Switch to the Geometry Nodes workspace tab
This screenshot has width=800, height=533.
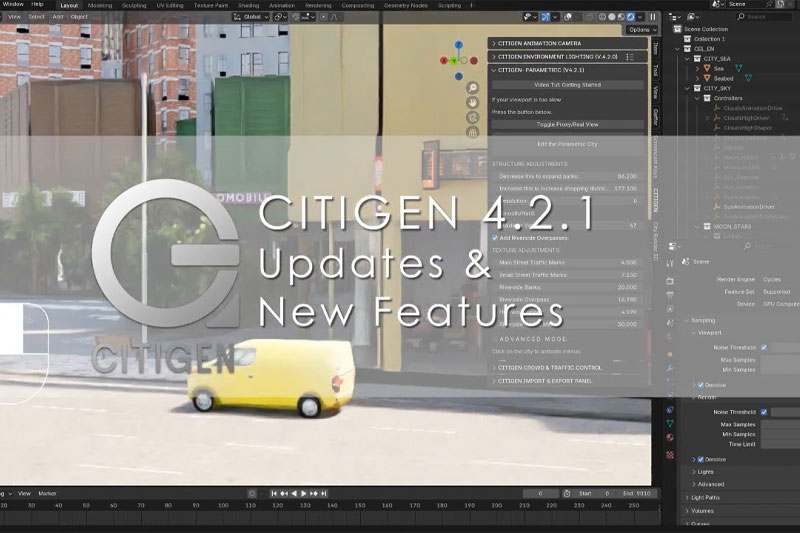click(x=406, y=5)
